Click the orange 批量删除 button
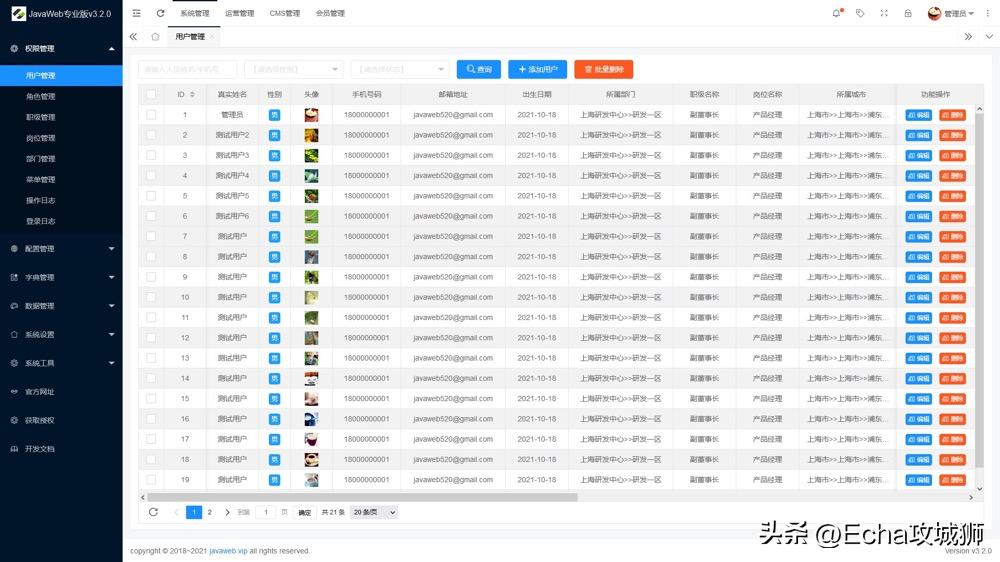The image size is (1000, 562). coord(603,69)
